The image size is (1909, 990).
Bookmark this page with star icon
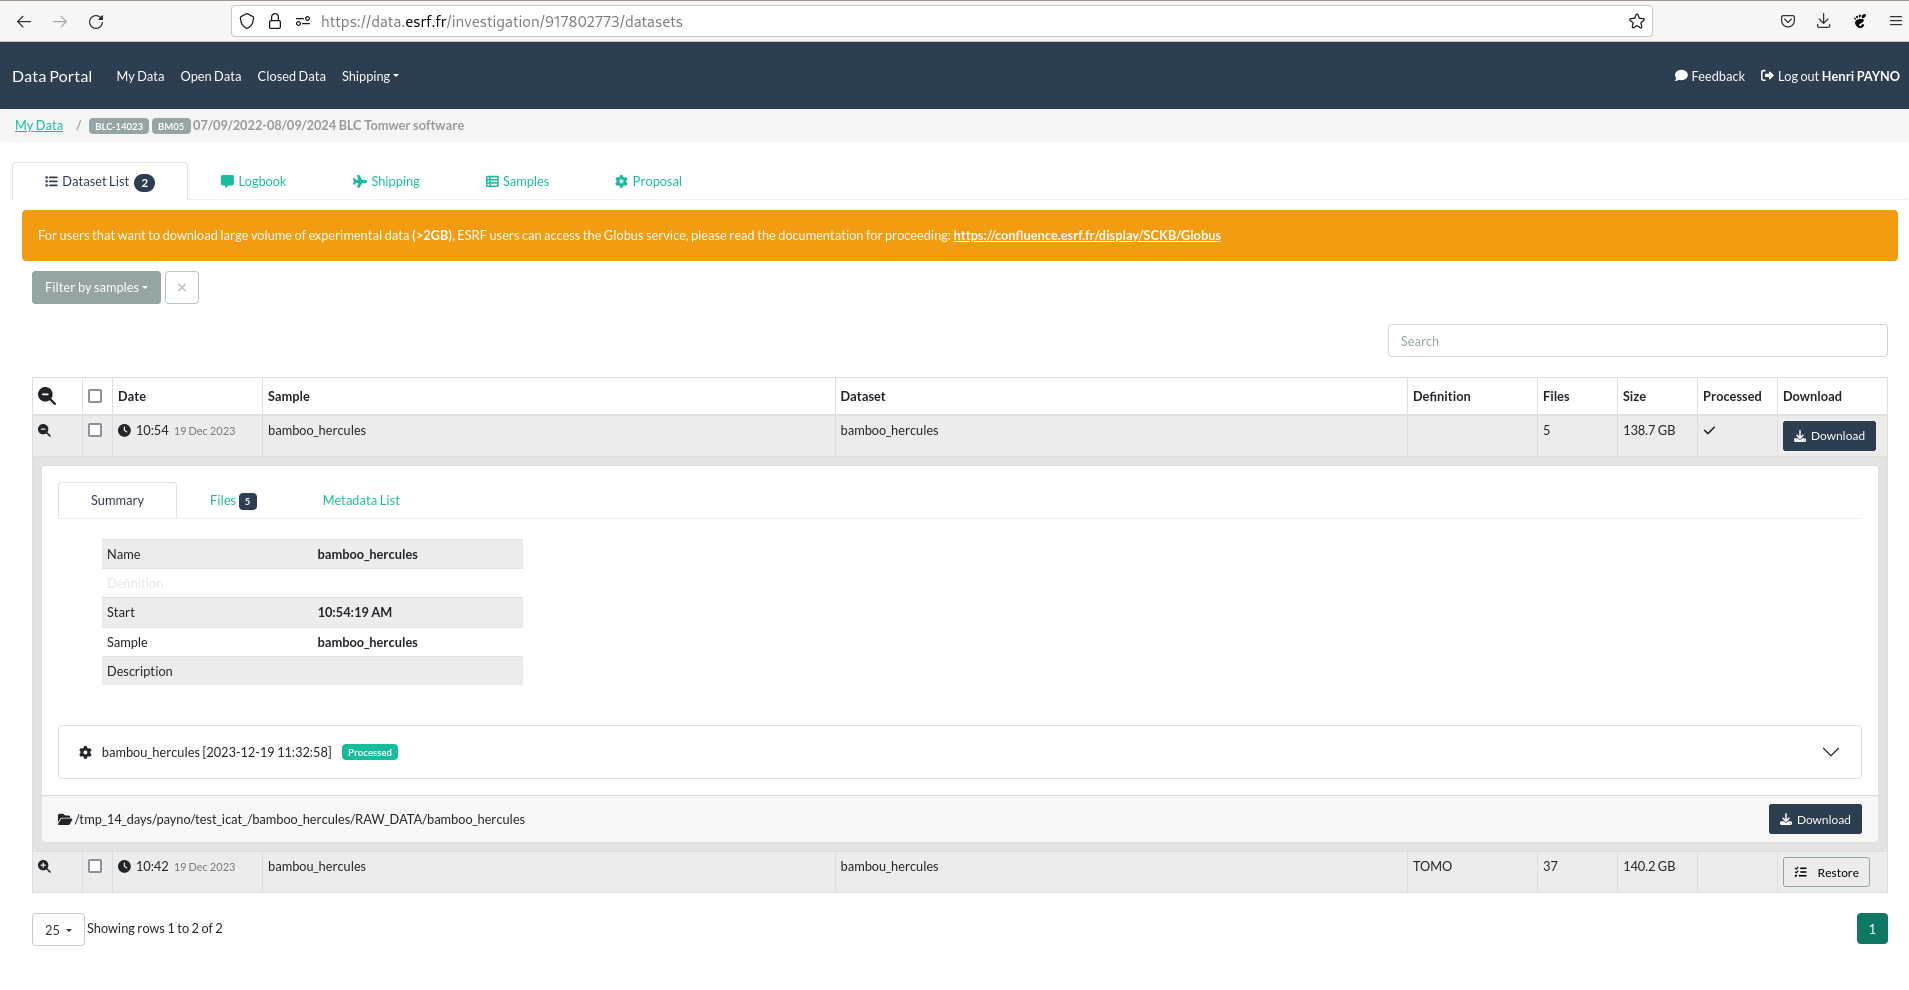[1636, 21]
